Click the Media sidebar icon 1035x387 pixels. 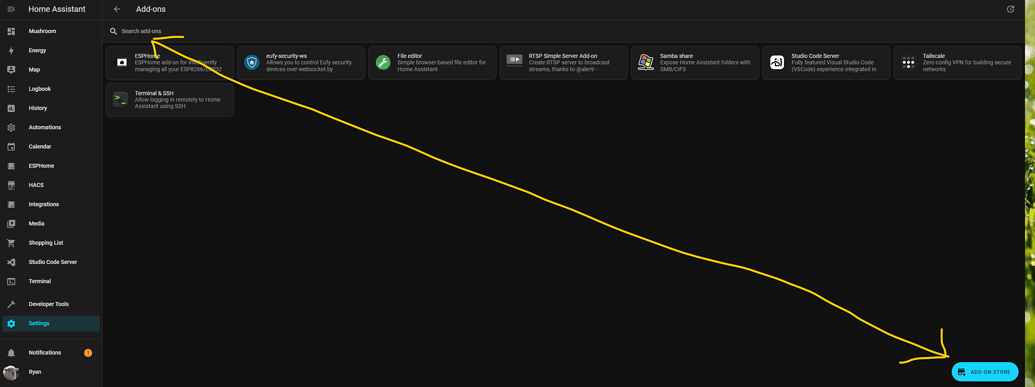point(11,223)
